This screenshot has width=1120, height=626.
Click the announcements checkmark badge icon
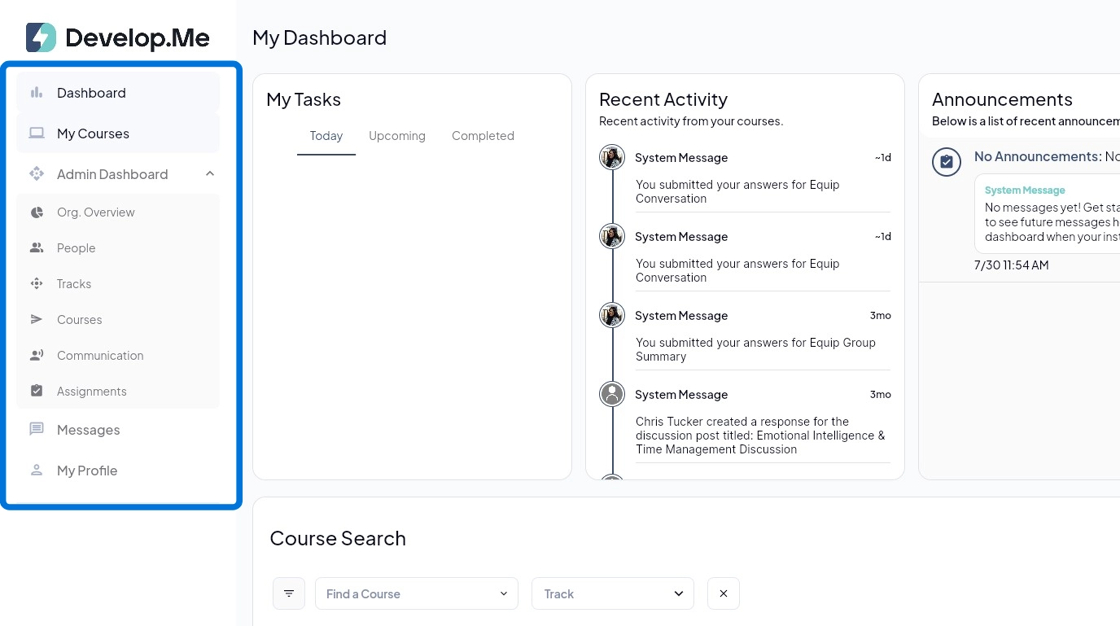pos(947,161)
